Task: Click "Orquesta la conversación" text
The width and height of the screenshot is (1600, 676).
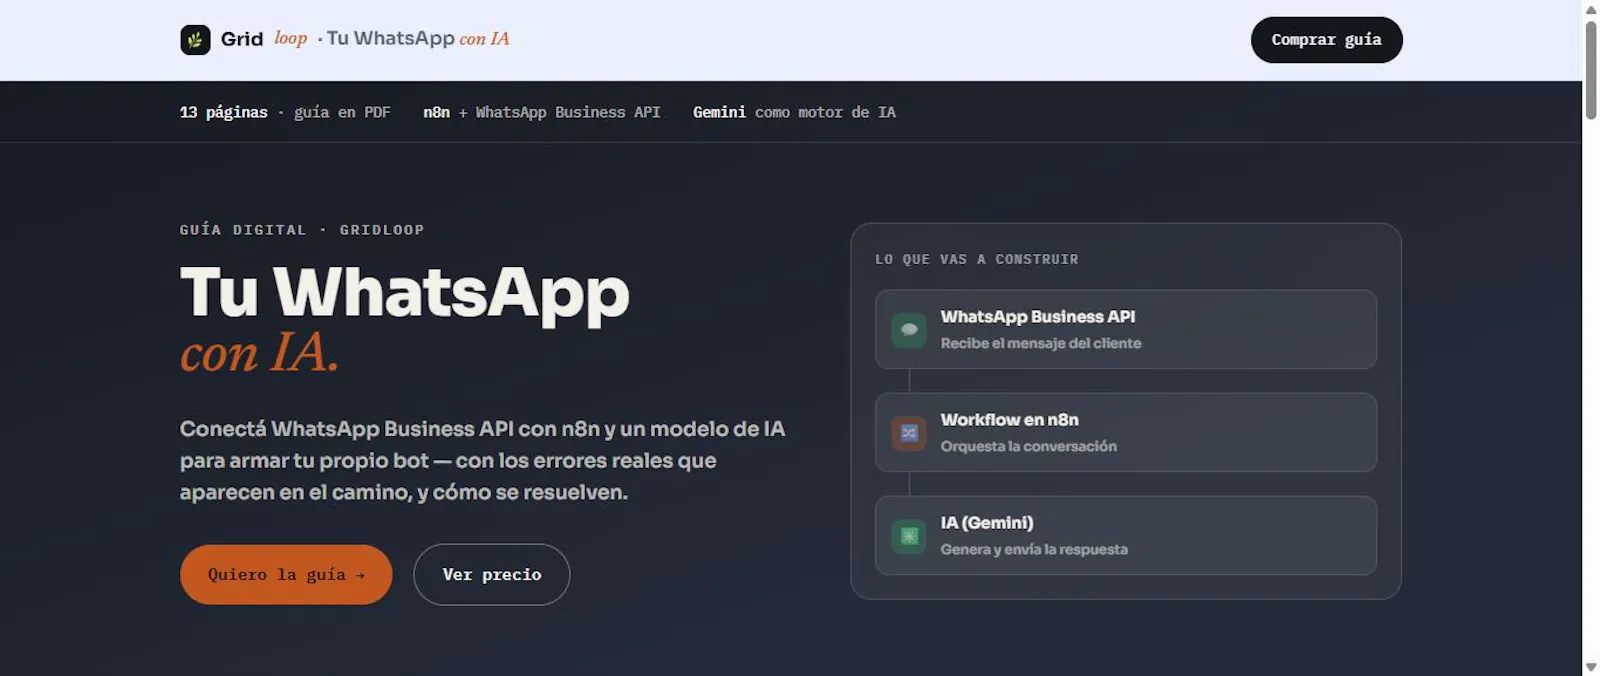Action: coord(1029,446)
